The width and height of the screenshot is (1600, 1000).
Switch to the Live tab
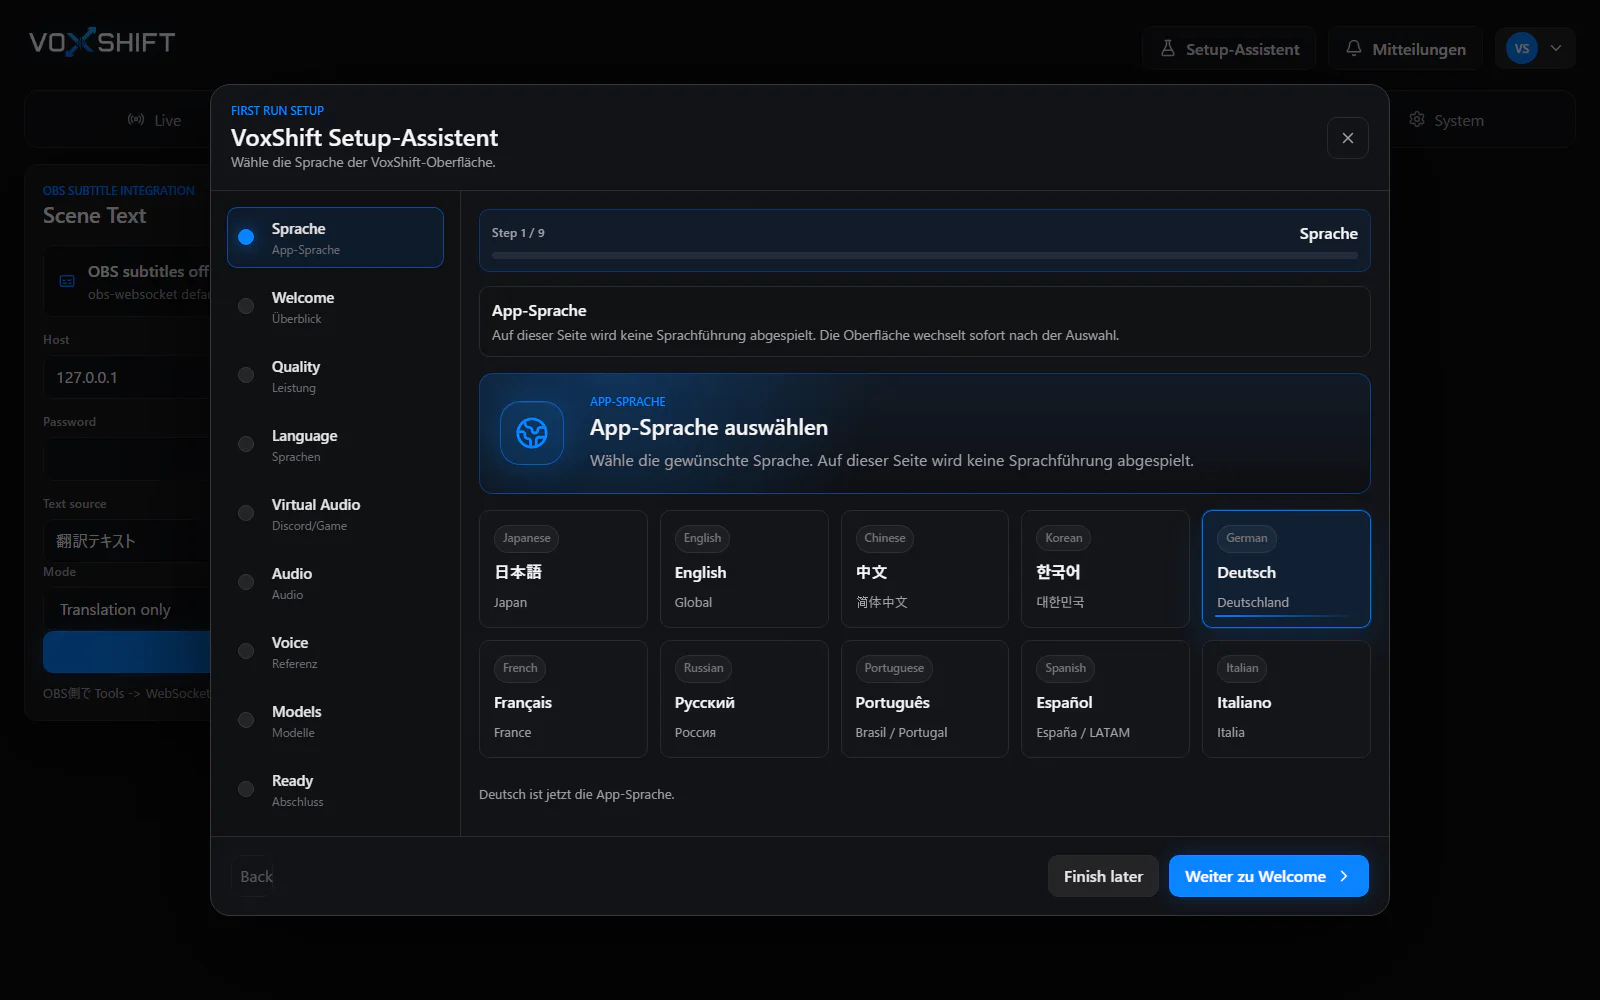point(155,120)
